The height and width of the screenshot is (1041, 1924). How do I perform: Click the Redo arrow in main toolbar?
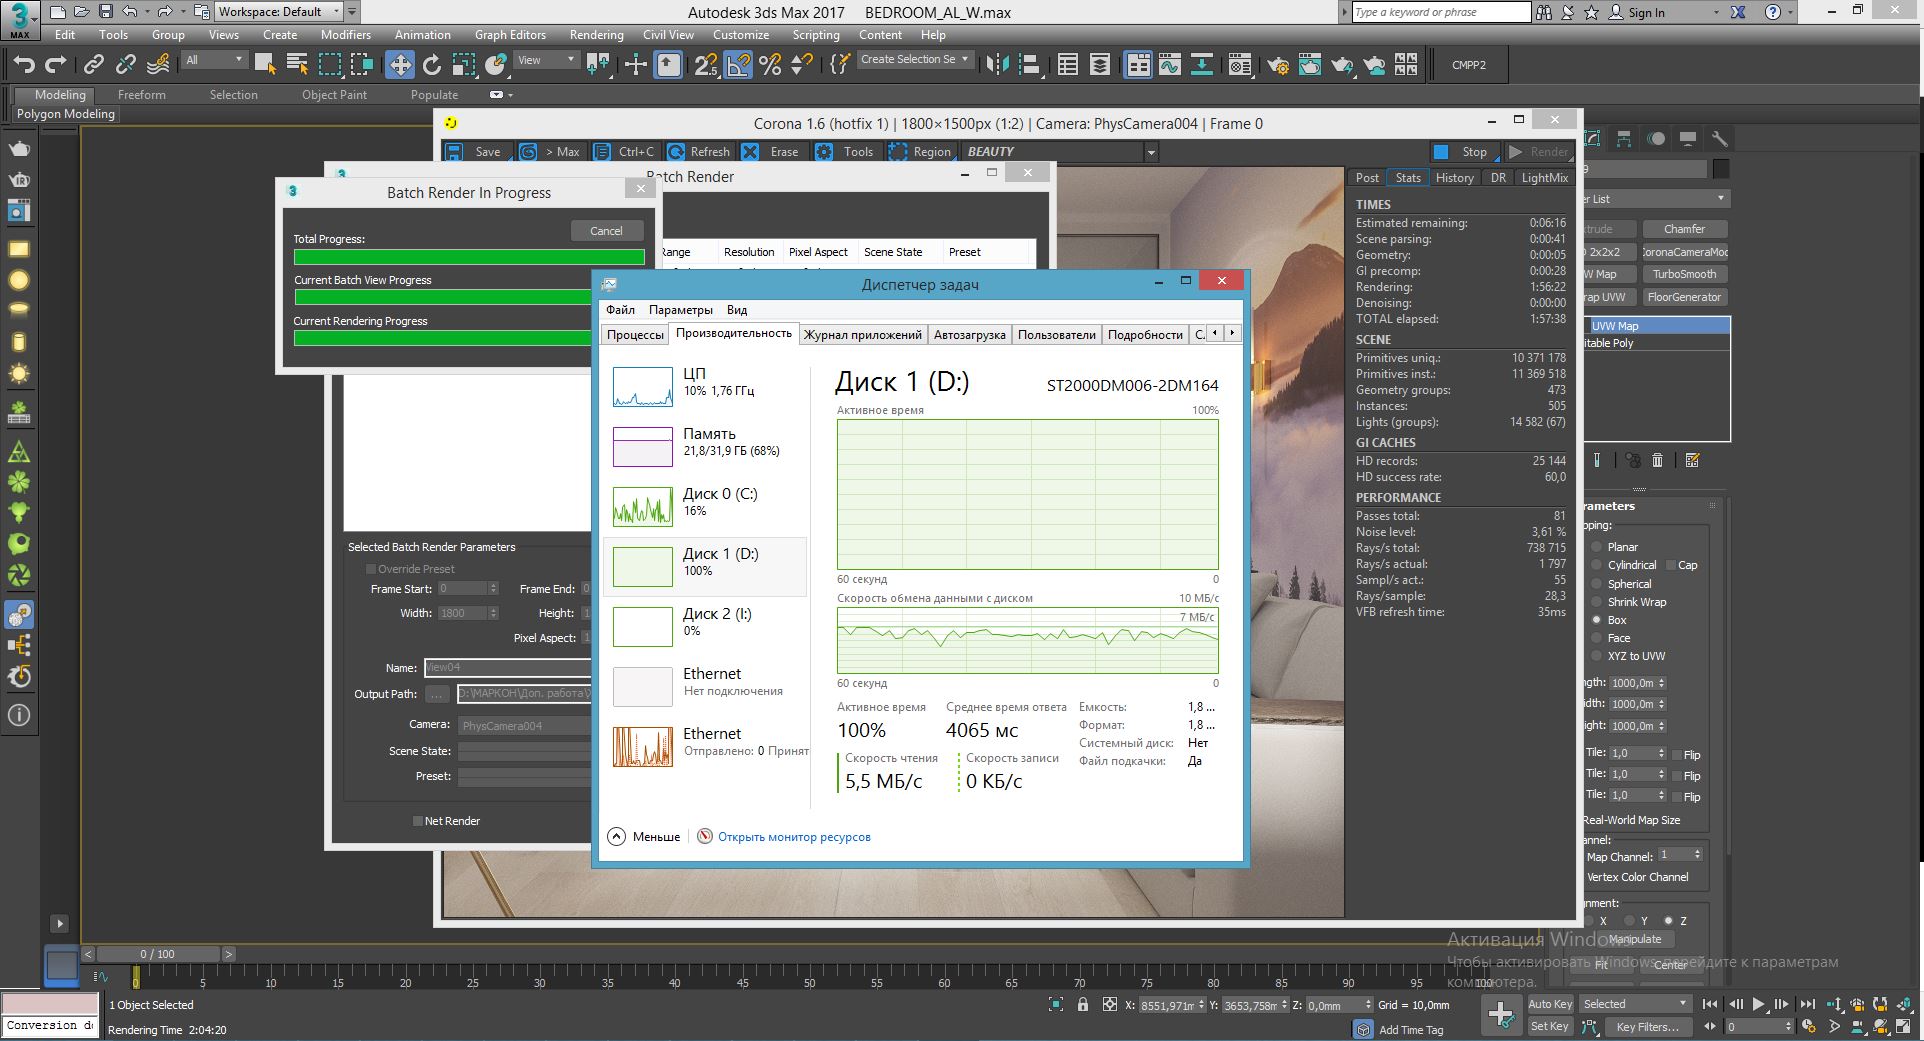(x=56, y=65)
